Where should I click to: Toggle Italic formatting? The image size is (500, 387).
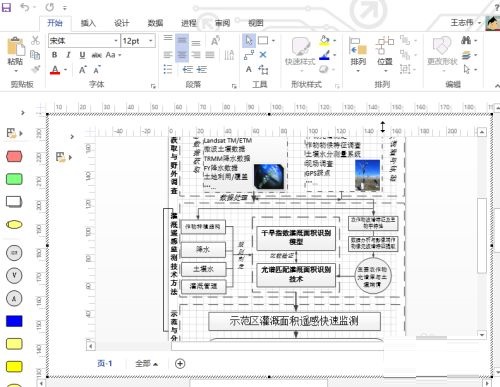click(68, 55)
